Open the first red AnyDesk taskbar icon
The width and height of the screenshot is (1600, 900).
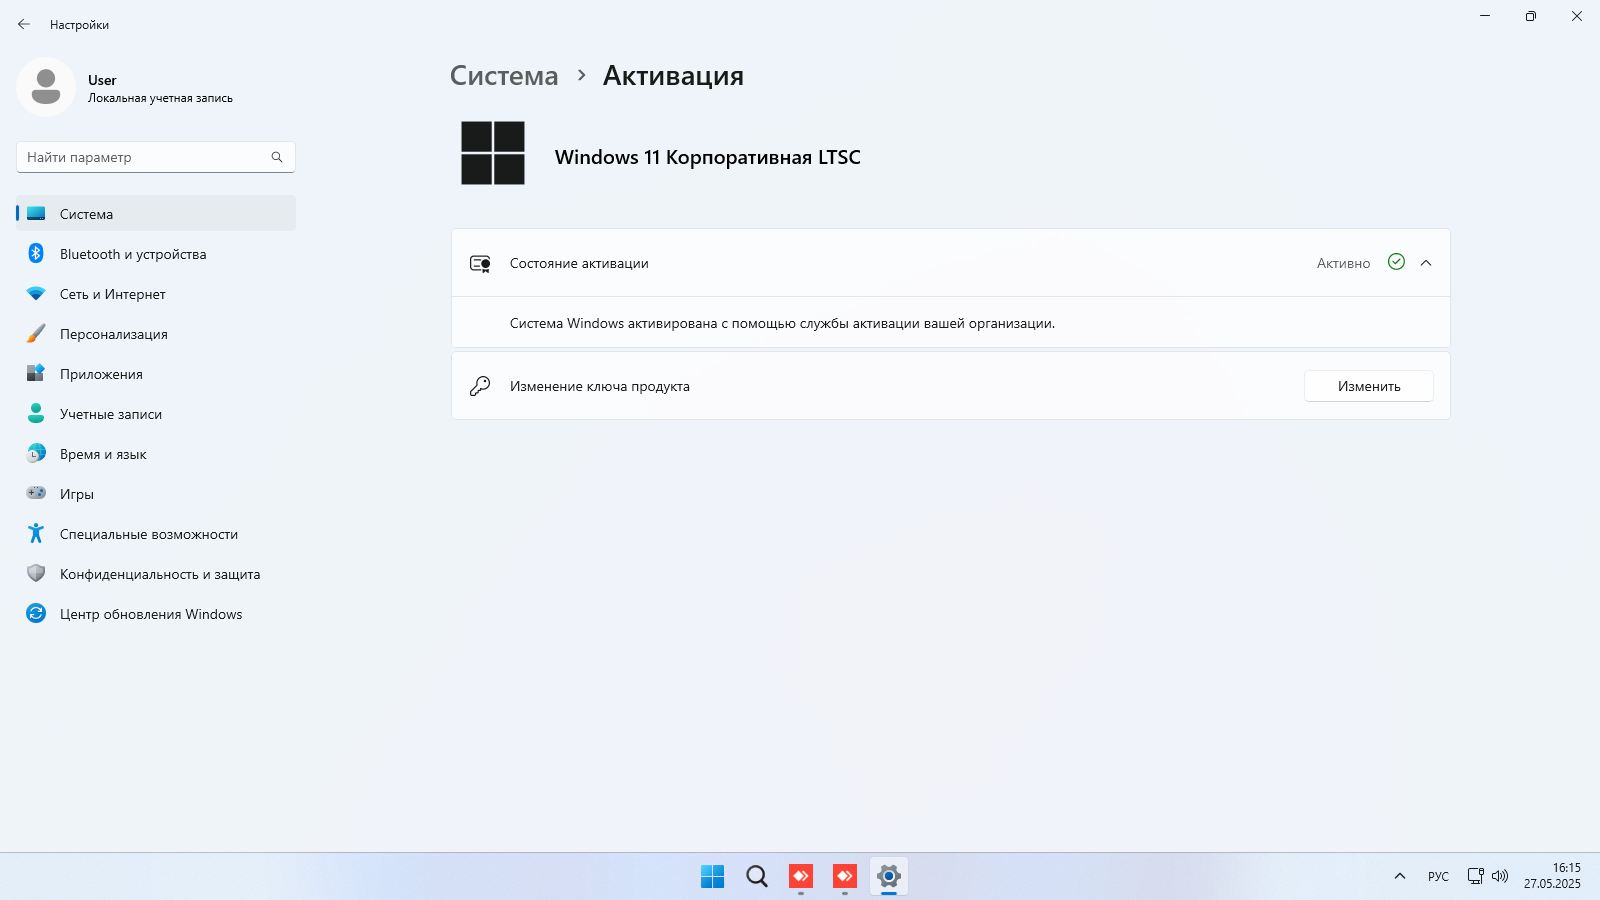coord(801,877)
